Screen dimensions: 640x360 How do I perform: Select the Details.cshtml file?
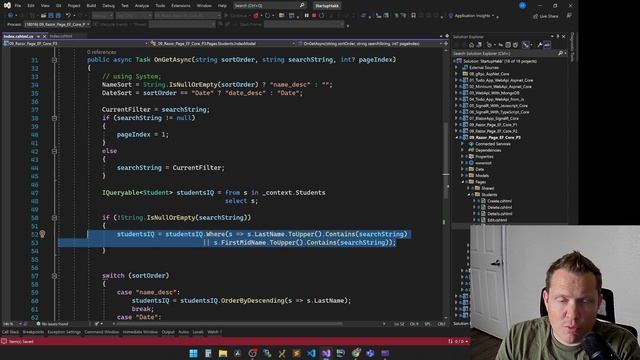(500, 214)
